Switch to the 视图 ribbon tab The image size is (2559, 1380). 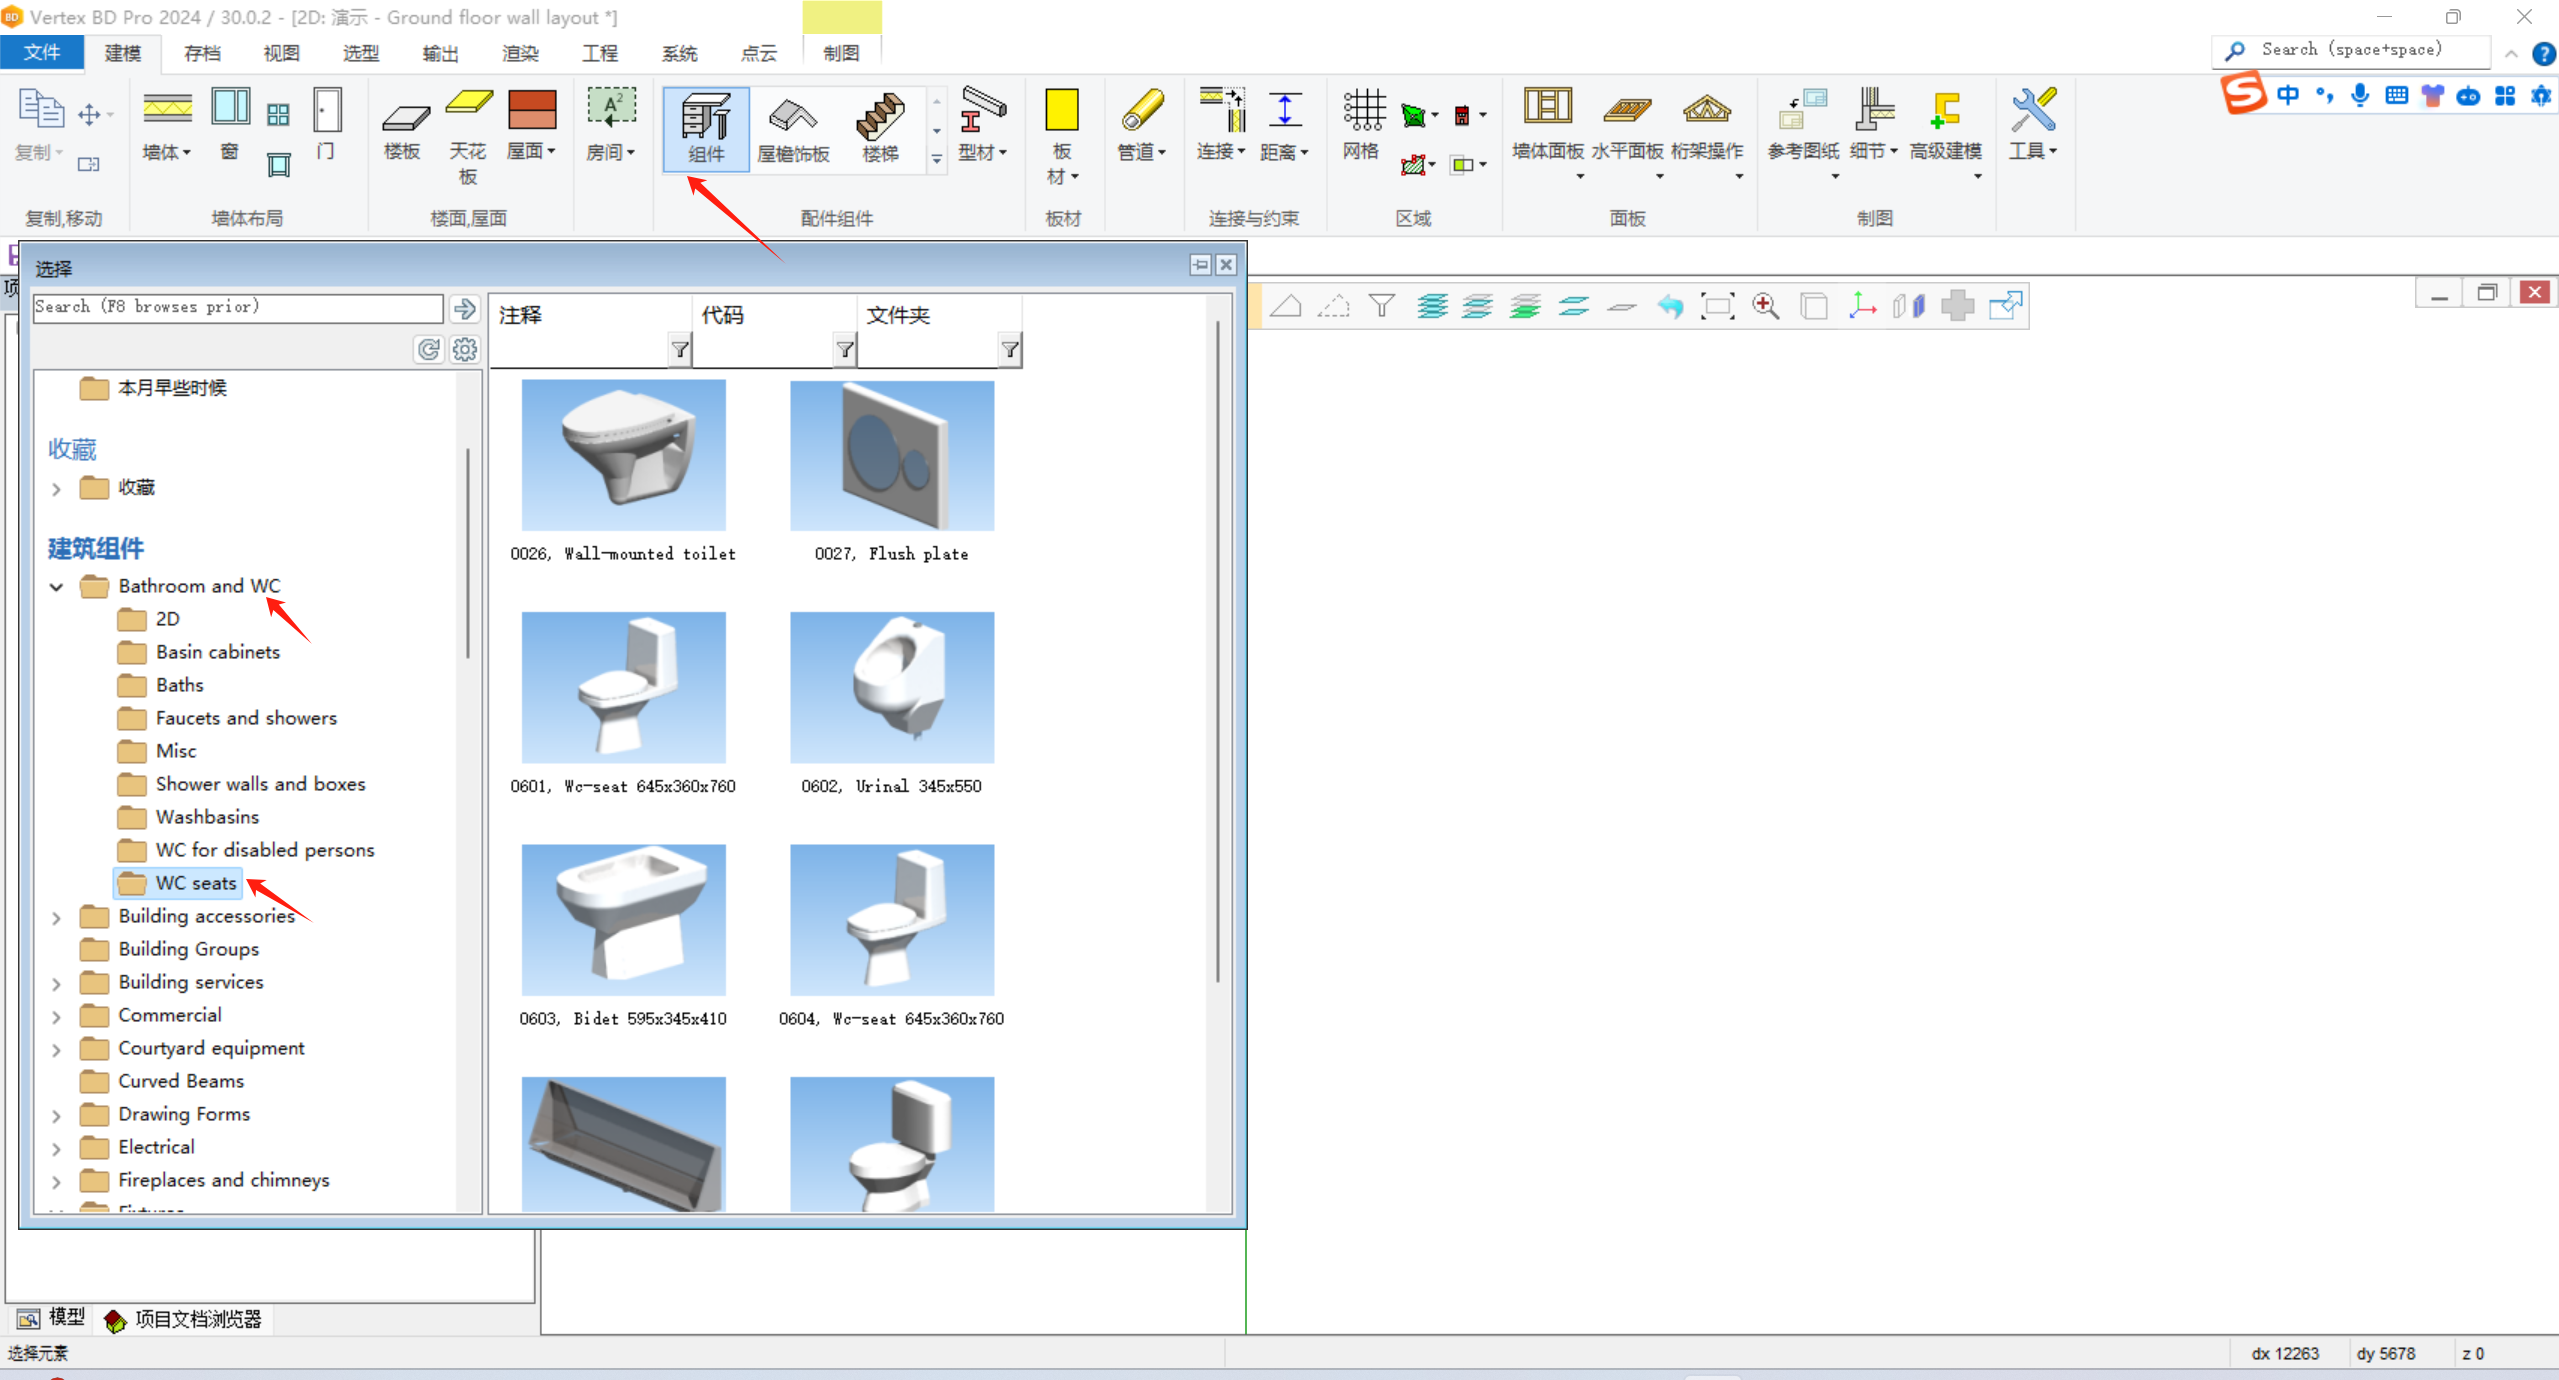tap(281, 53)
